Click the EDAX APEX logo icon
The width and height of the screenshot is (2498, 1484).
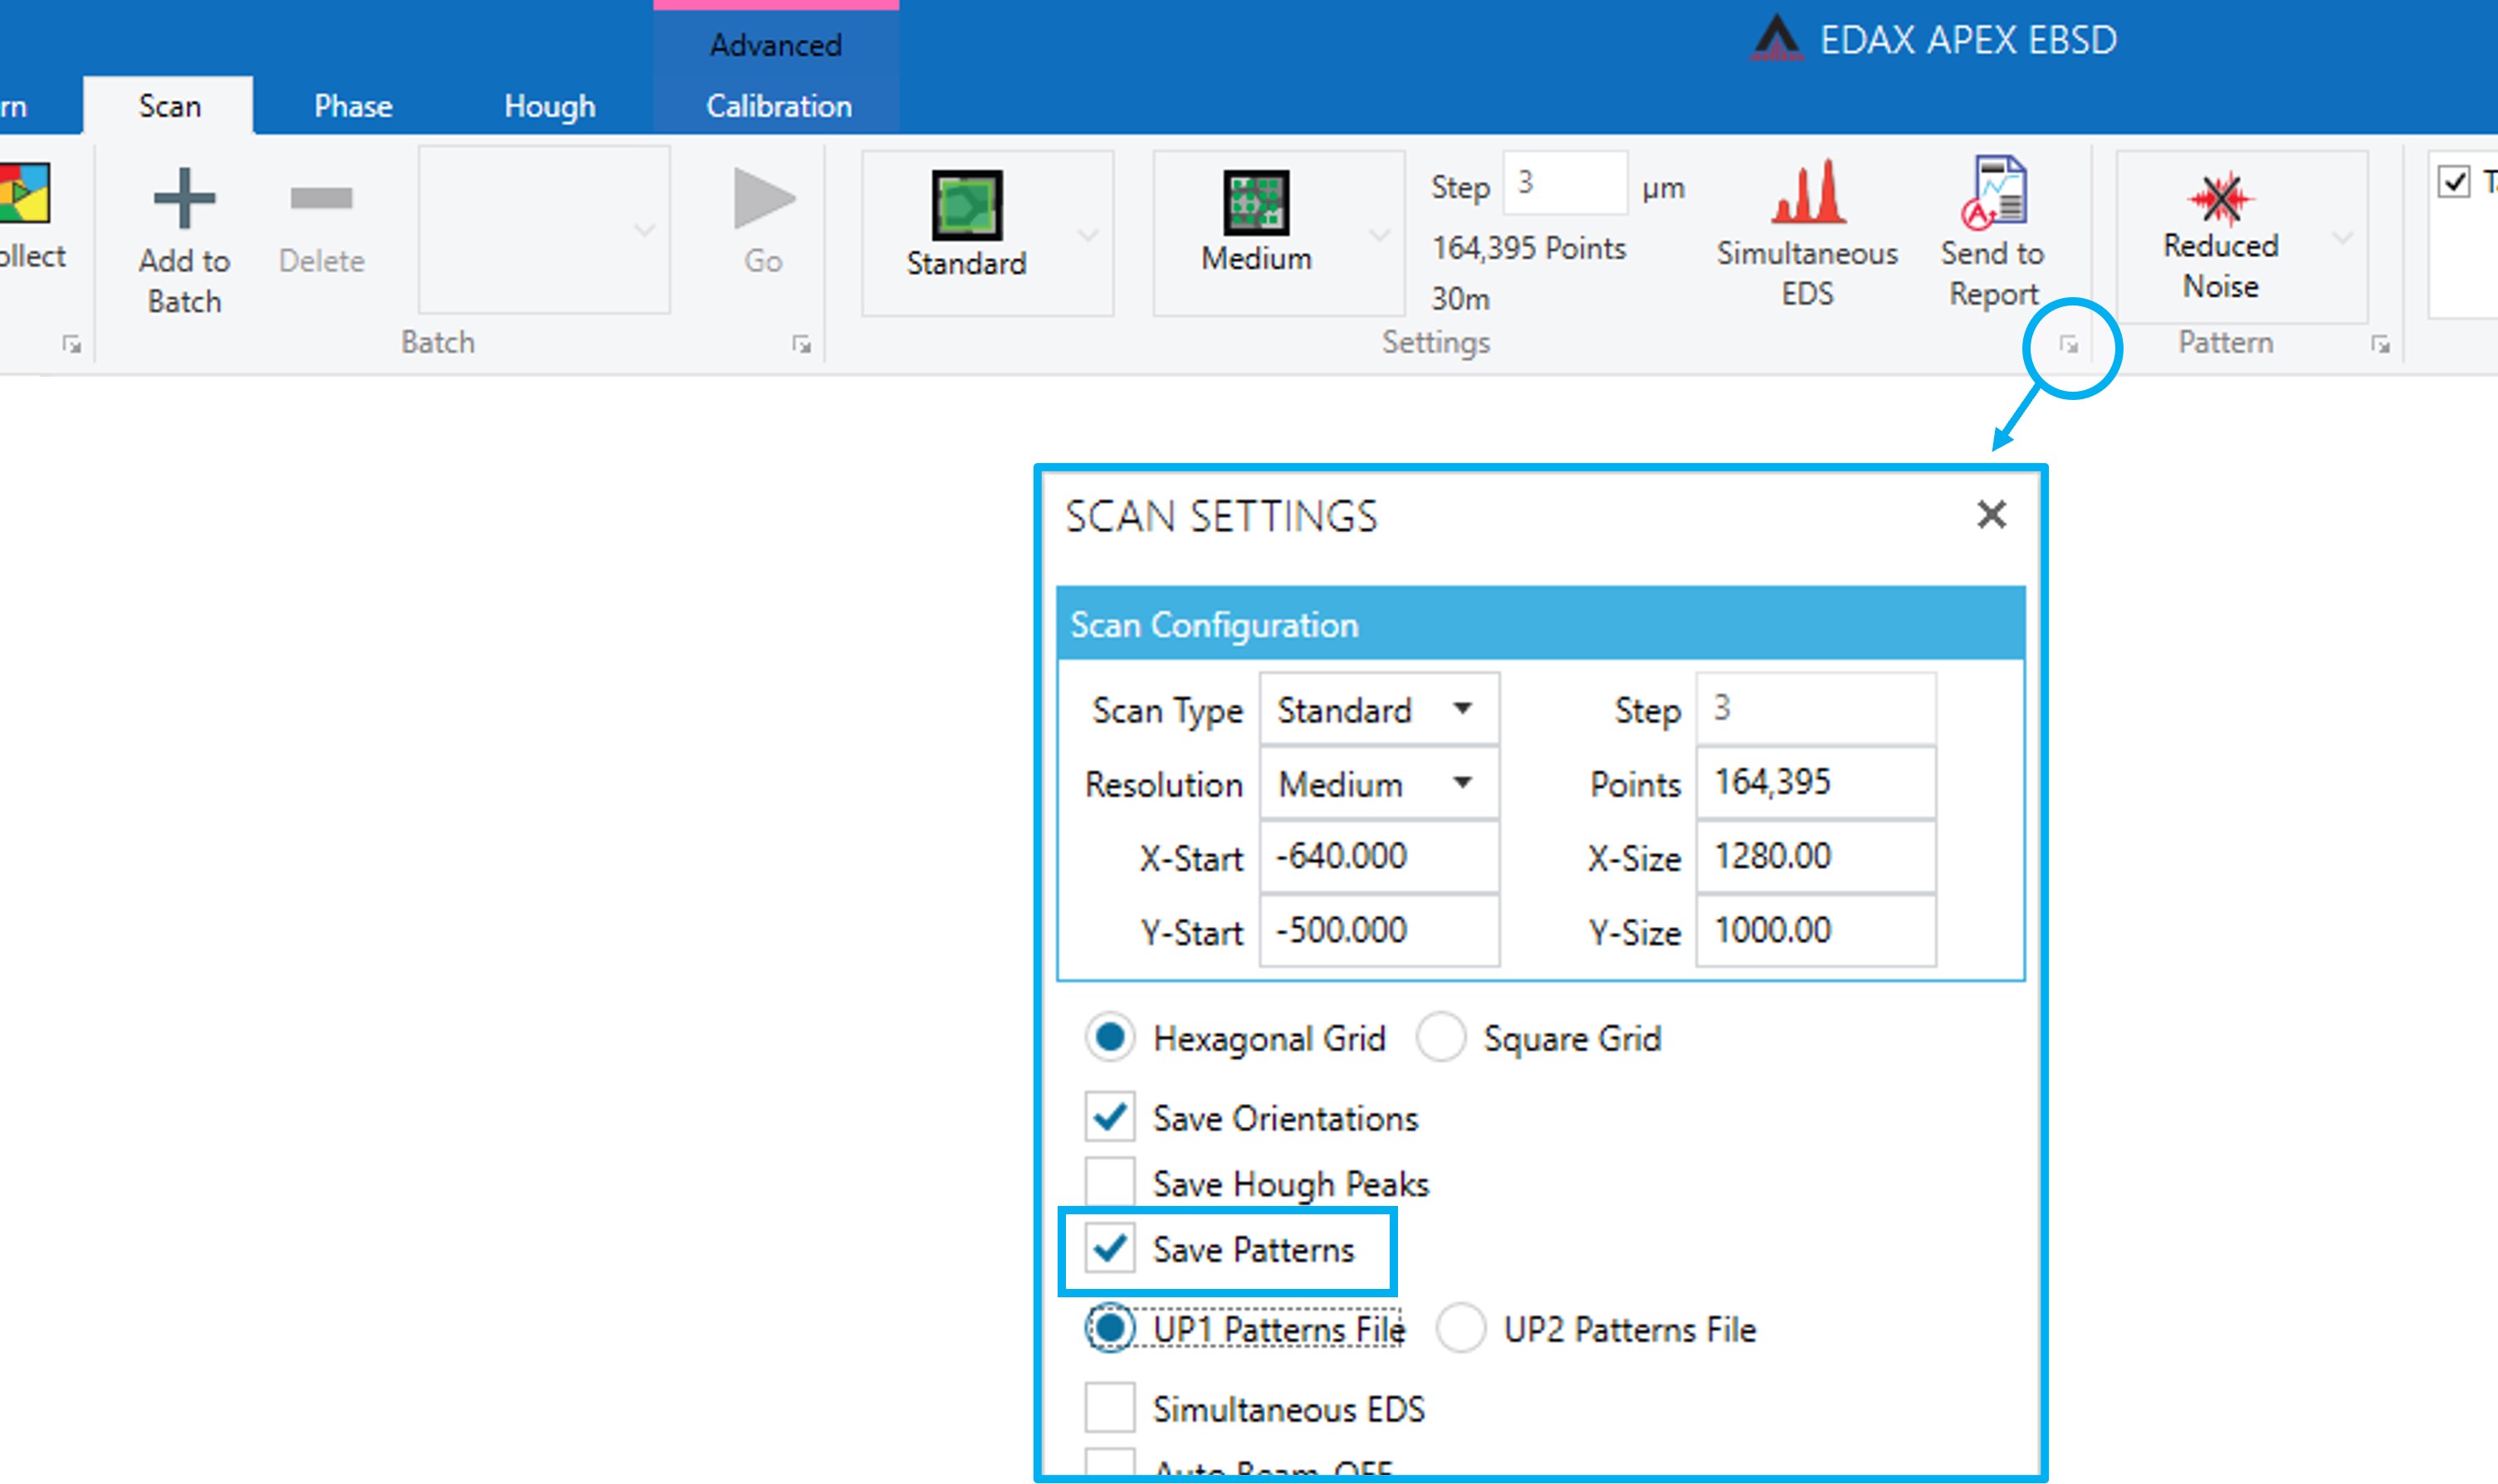[x=1779, y=40]
